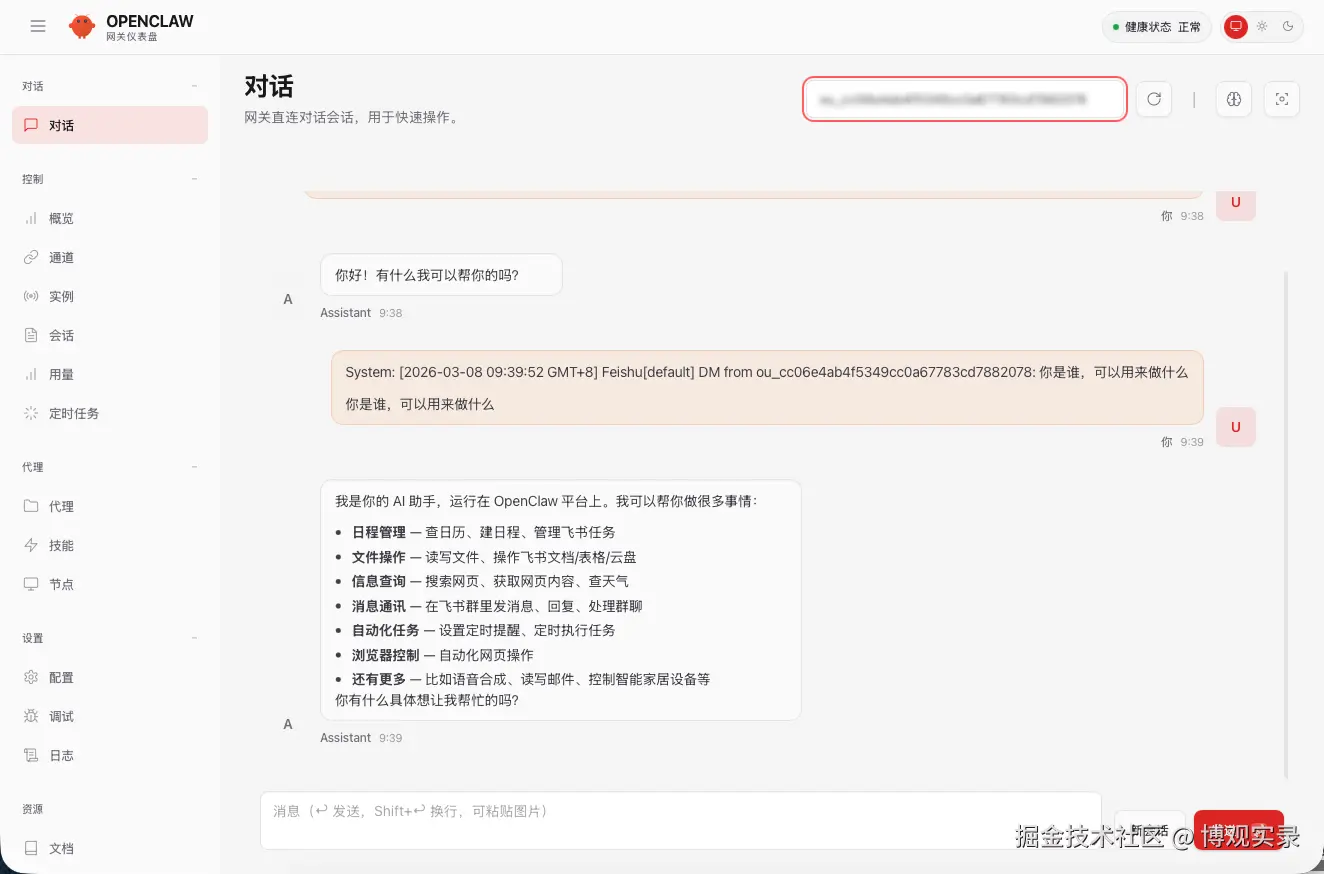
Task: Click the U avatar beside 9:39 message
Action: (x=1235, y=427)
